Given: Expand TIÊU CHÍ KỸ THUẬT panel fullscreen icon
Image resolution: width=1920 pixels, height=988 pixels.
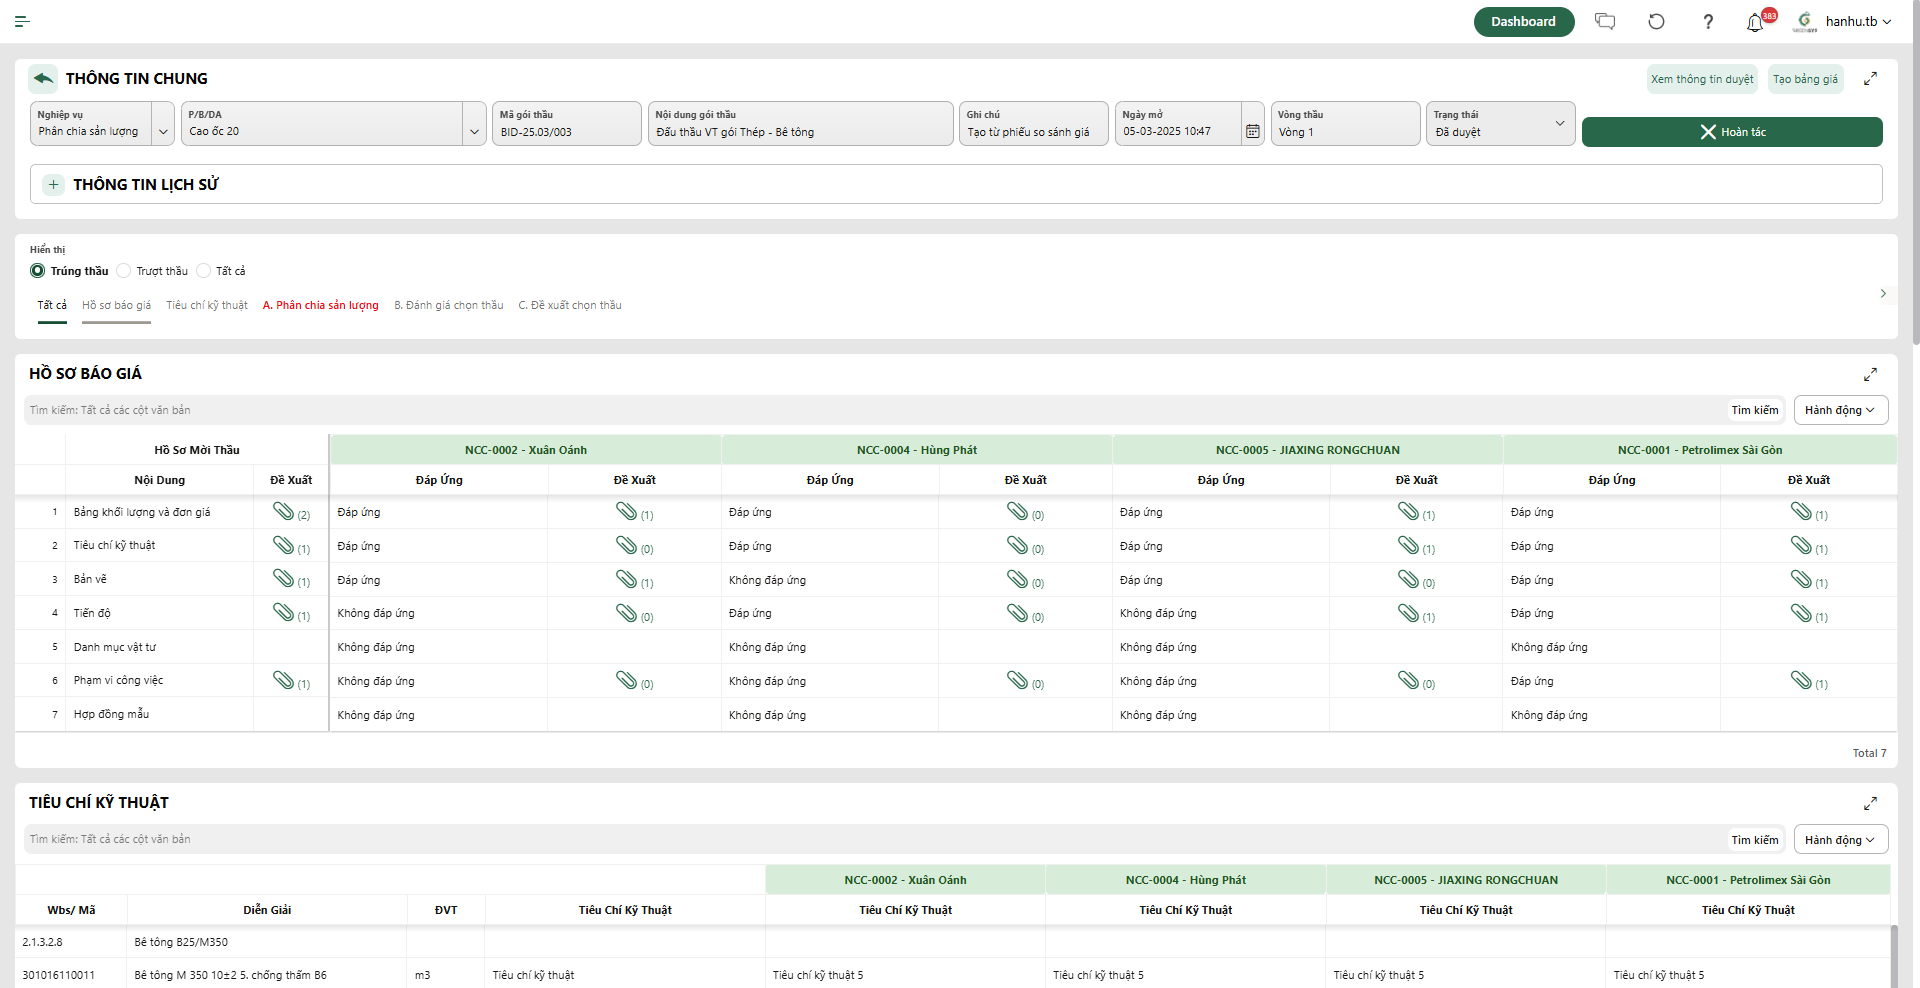Looking at the screenshot, I should click(x=1870, y=803).
